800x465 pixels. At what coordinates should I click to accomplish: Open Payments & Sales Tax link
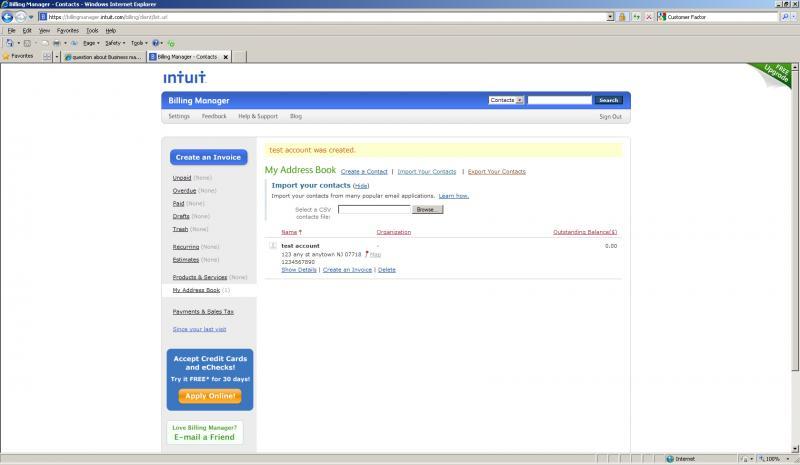pyautogui.click(x=203, y=311)
